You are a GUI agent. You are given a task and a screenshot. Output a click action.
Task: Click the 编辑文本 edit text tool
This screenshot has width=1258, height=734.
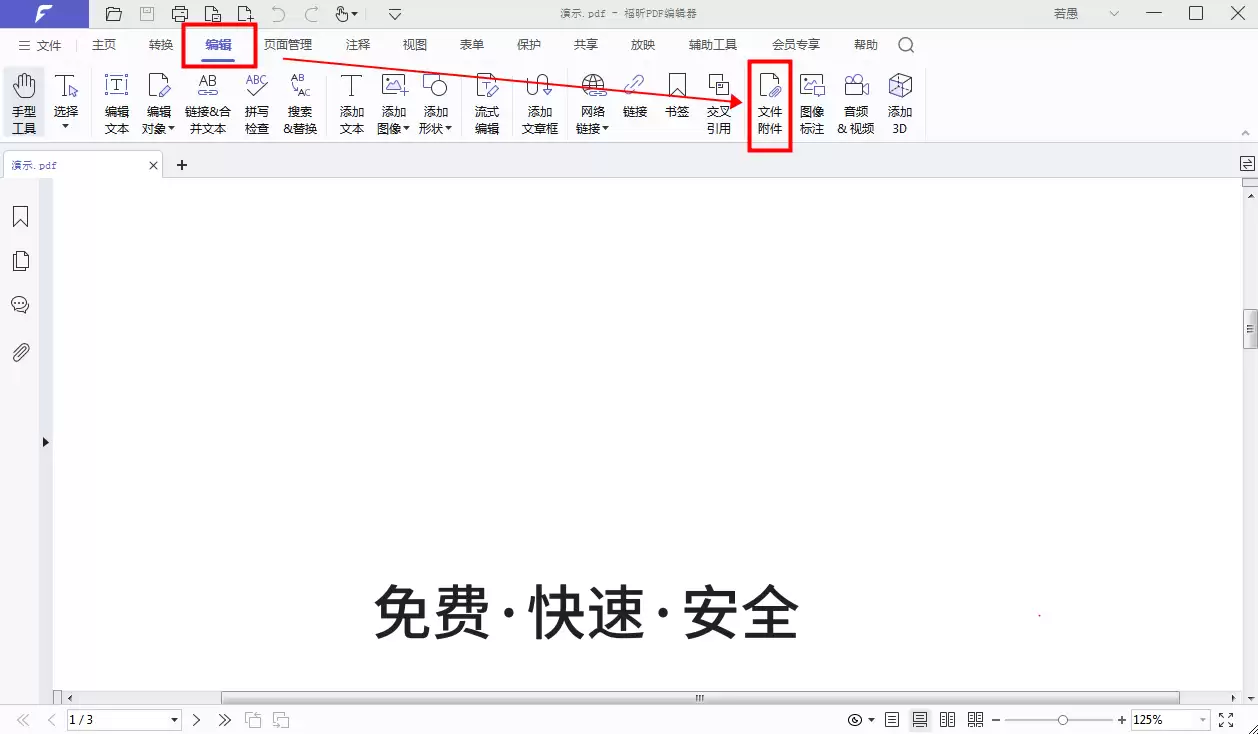pyautogui.click(x=117, y=103)
